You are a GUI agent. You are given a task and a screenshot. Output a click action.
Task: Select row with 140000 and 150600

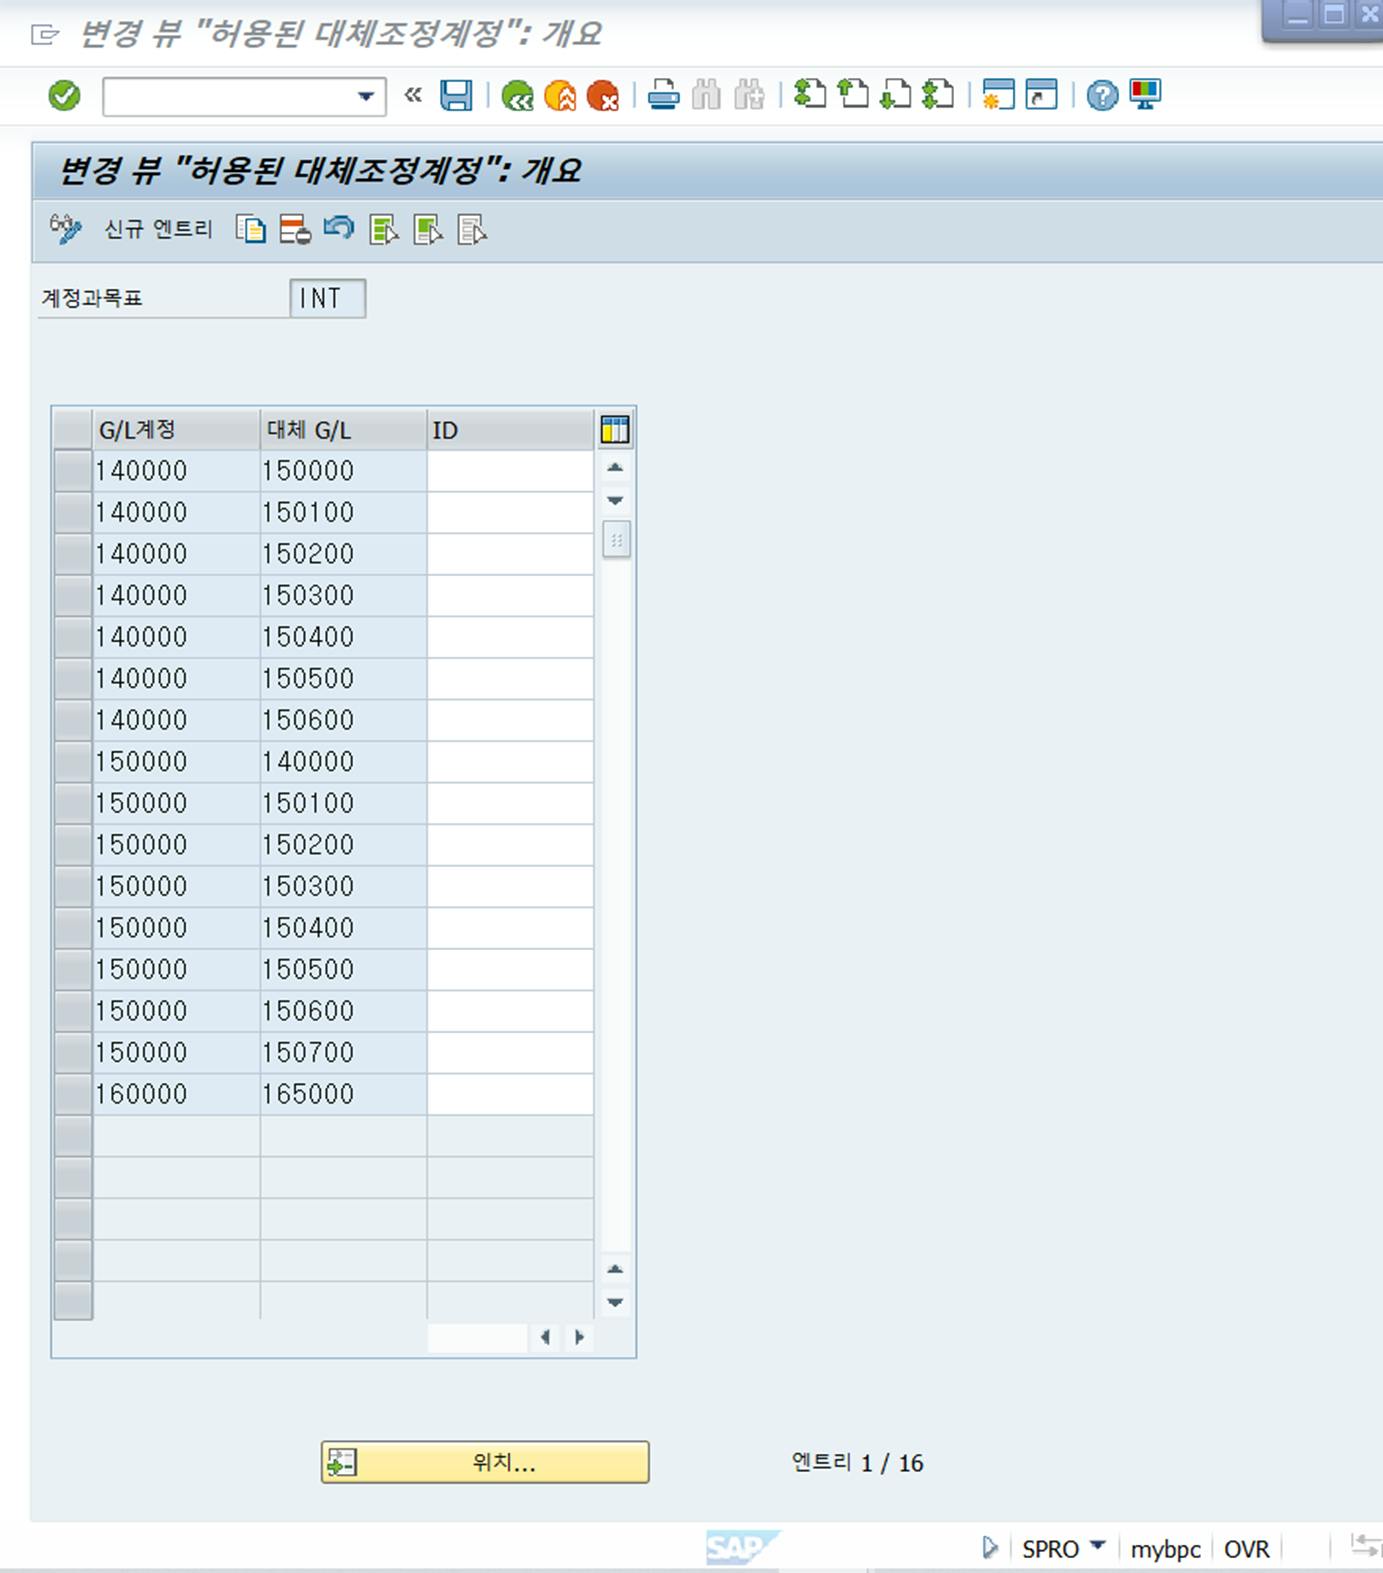[x=73, y=720]
